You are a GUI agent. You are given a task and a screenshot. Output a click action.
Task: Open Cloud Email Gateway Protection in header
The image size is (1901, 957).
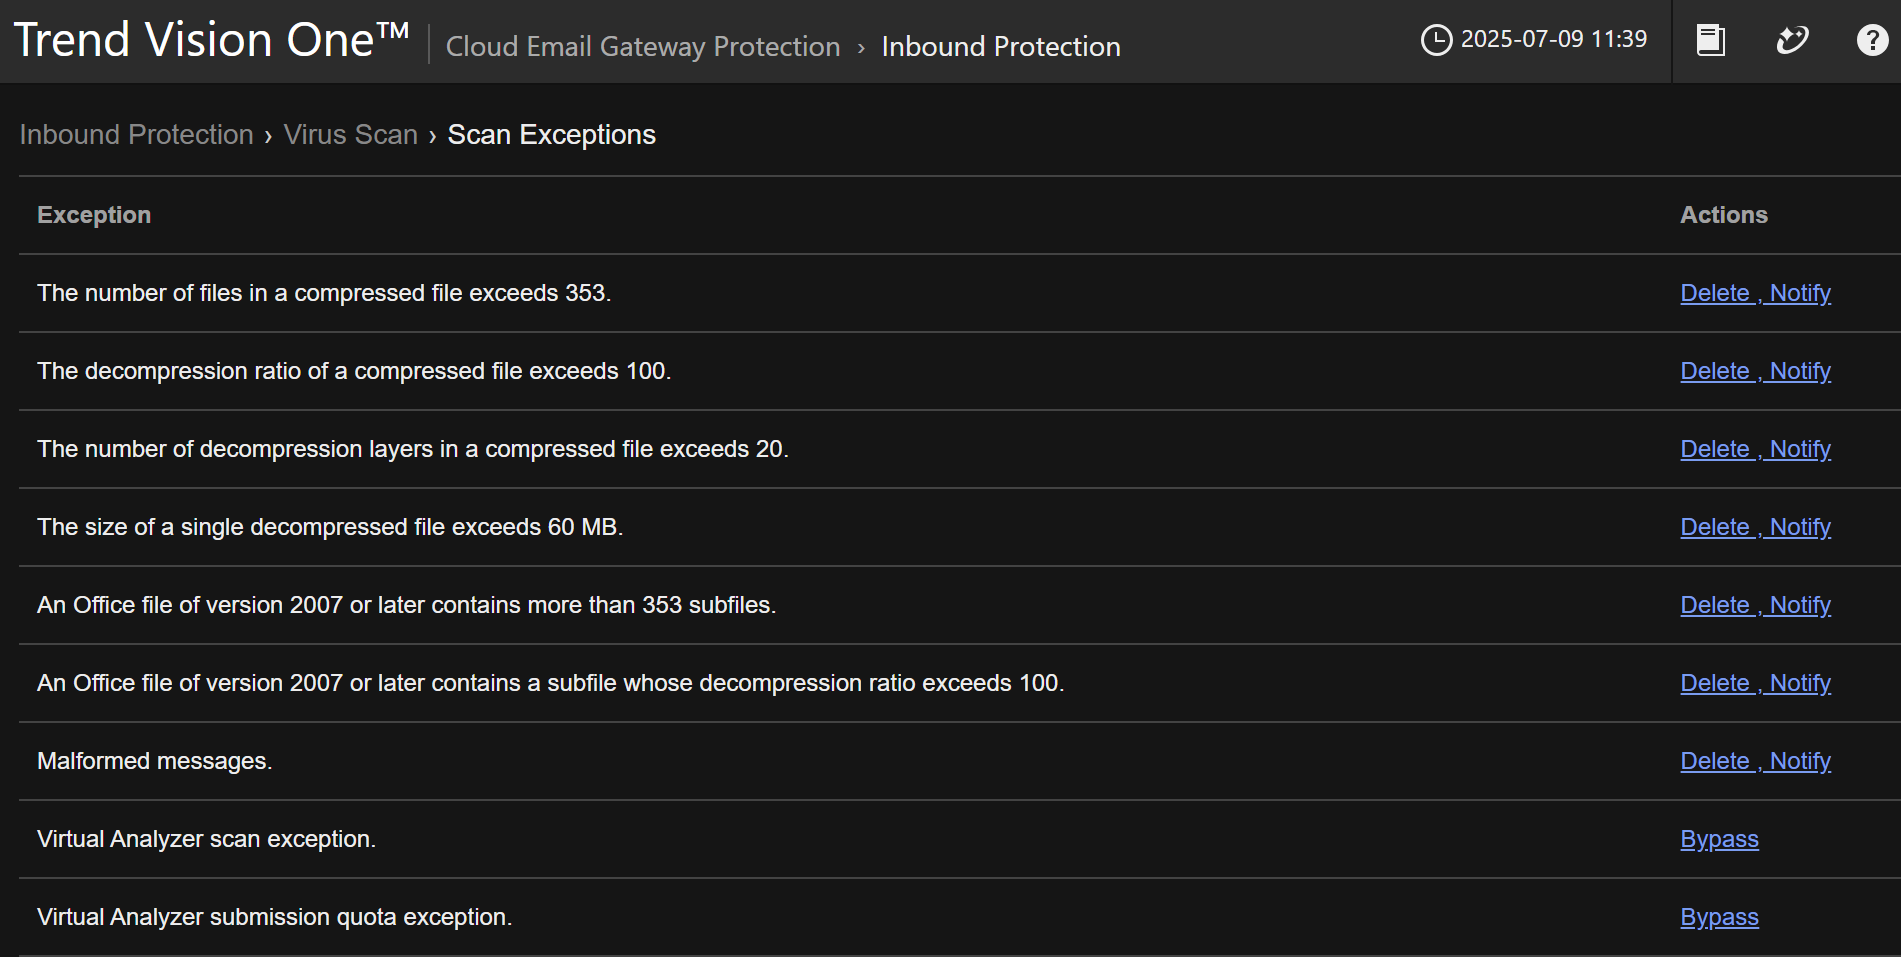[x=642, y=46]
